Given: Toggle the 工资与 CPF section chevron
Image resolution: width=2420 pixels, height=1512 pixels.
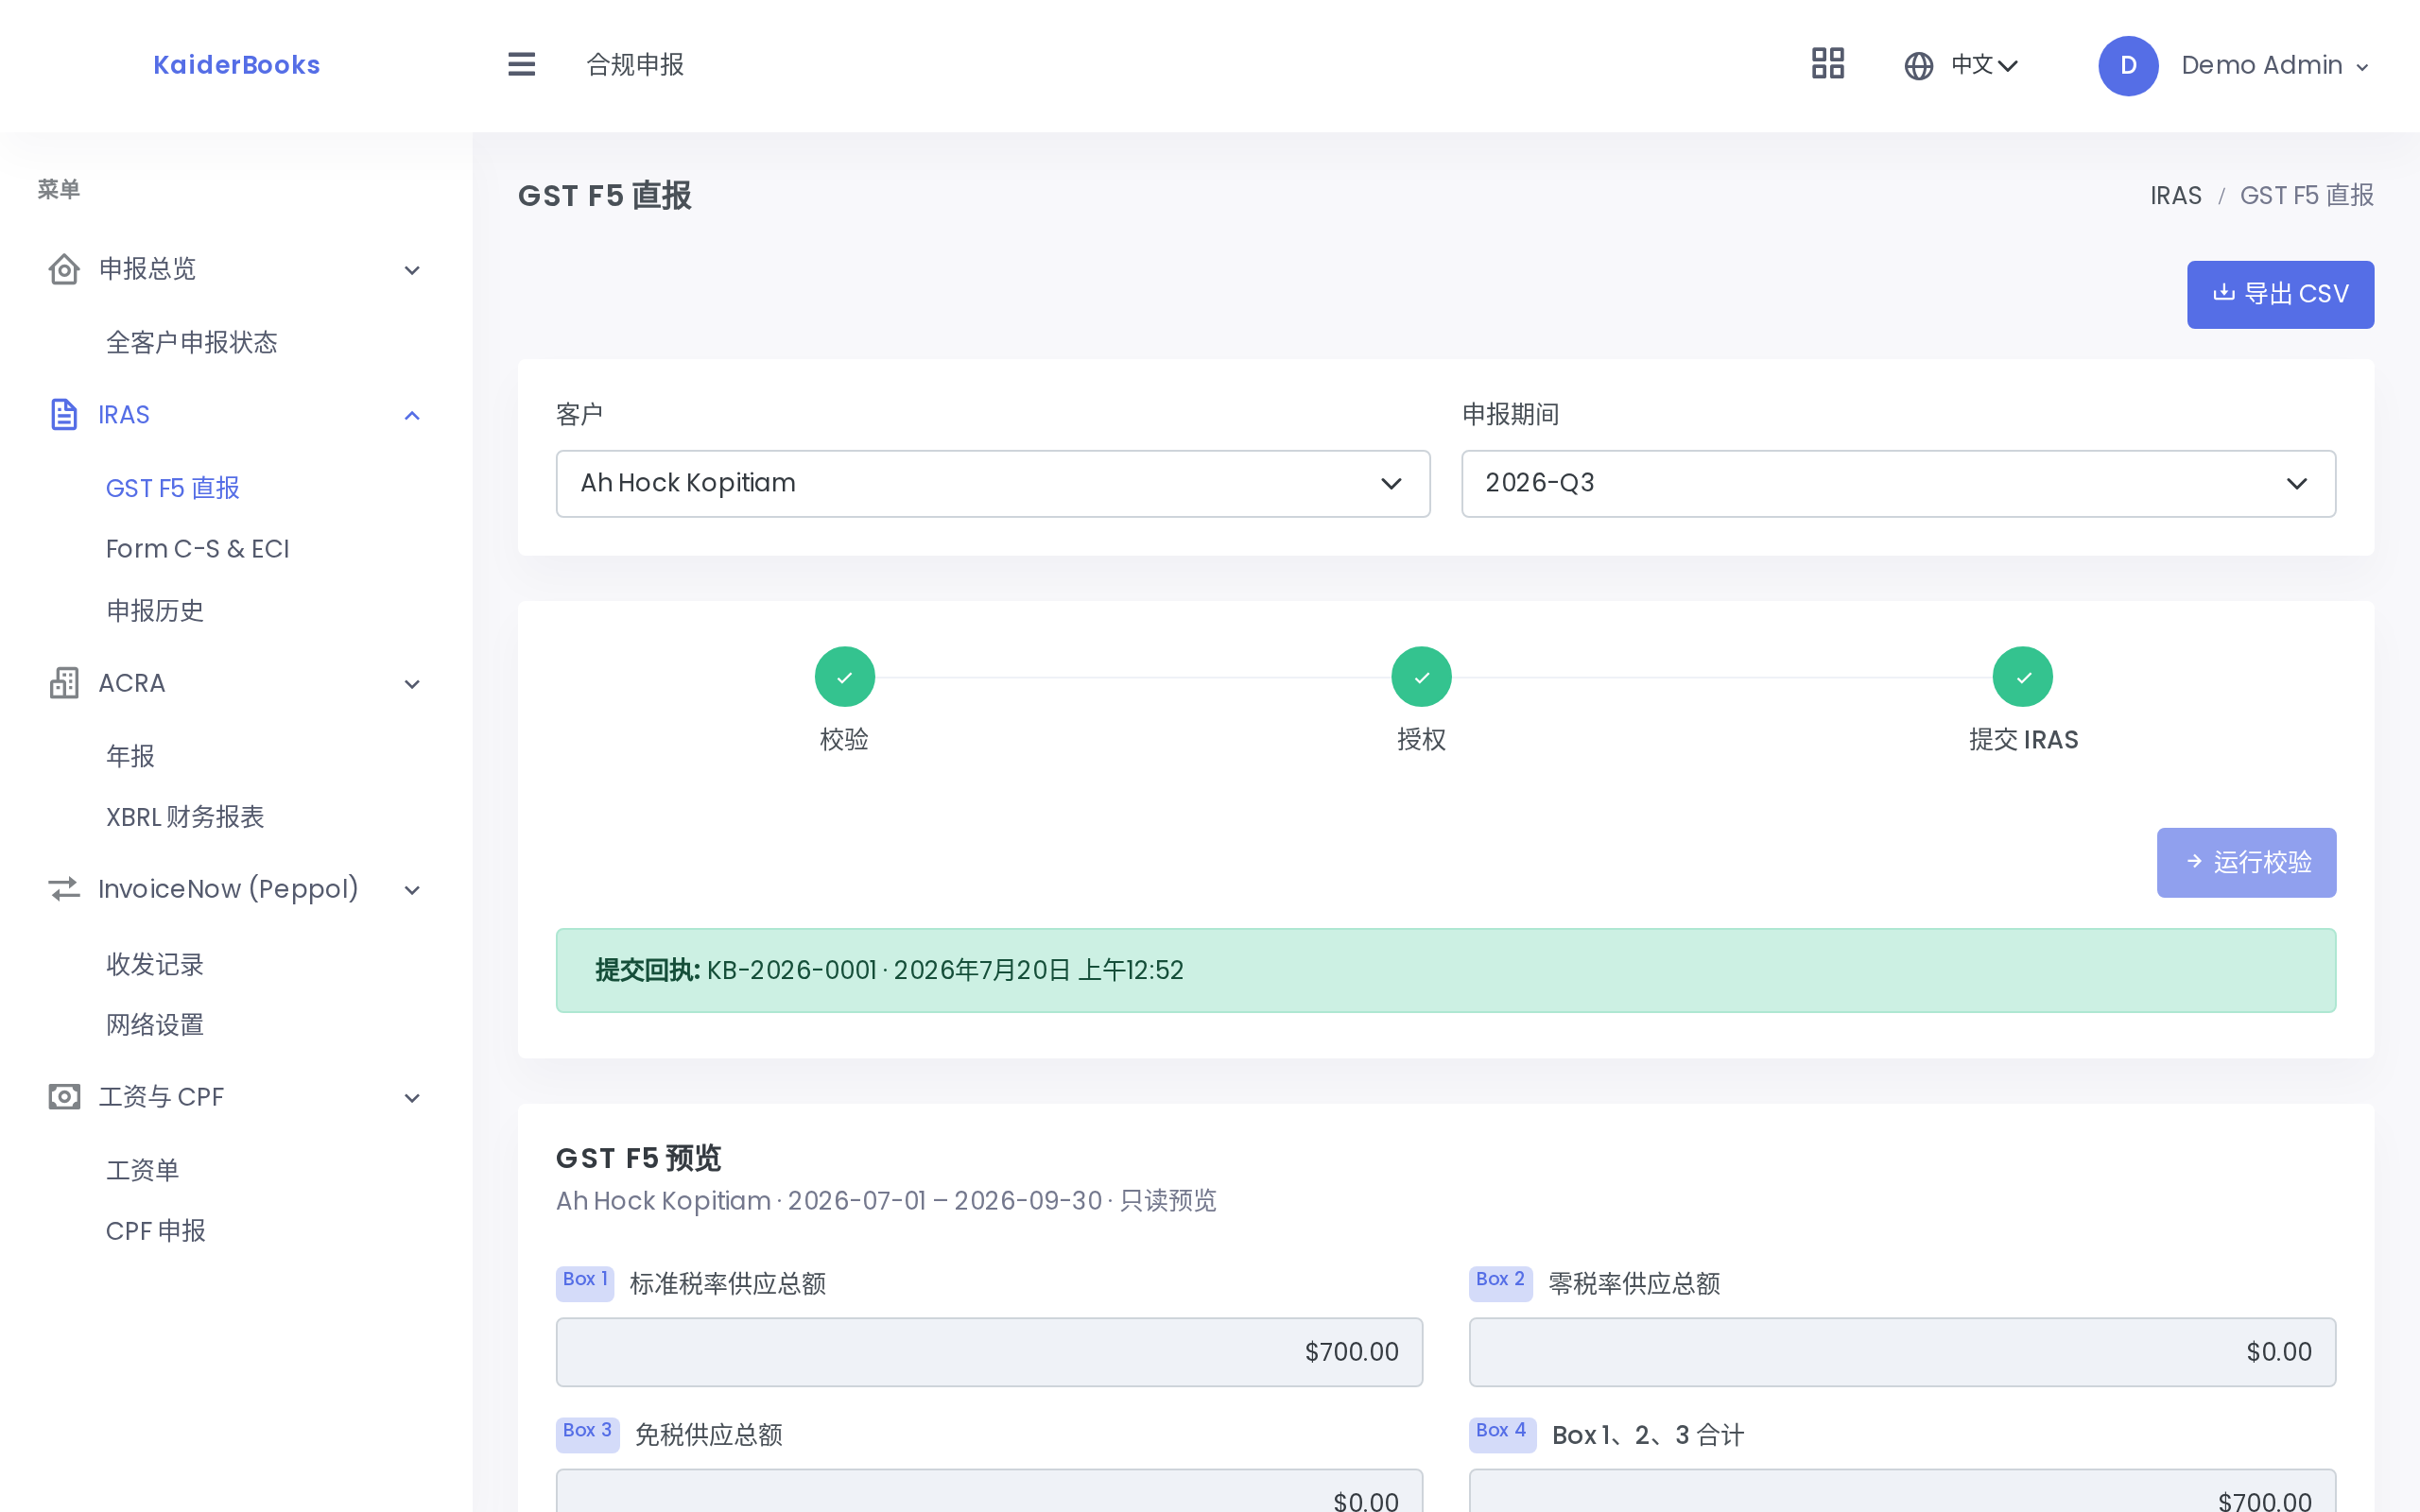Looking at the screenshot, I should pyautogui.click(x=412, y=1098).
